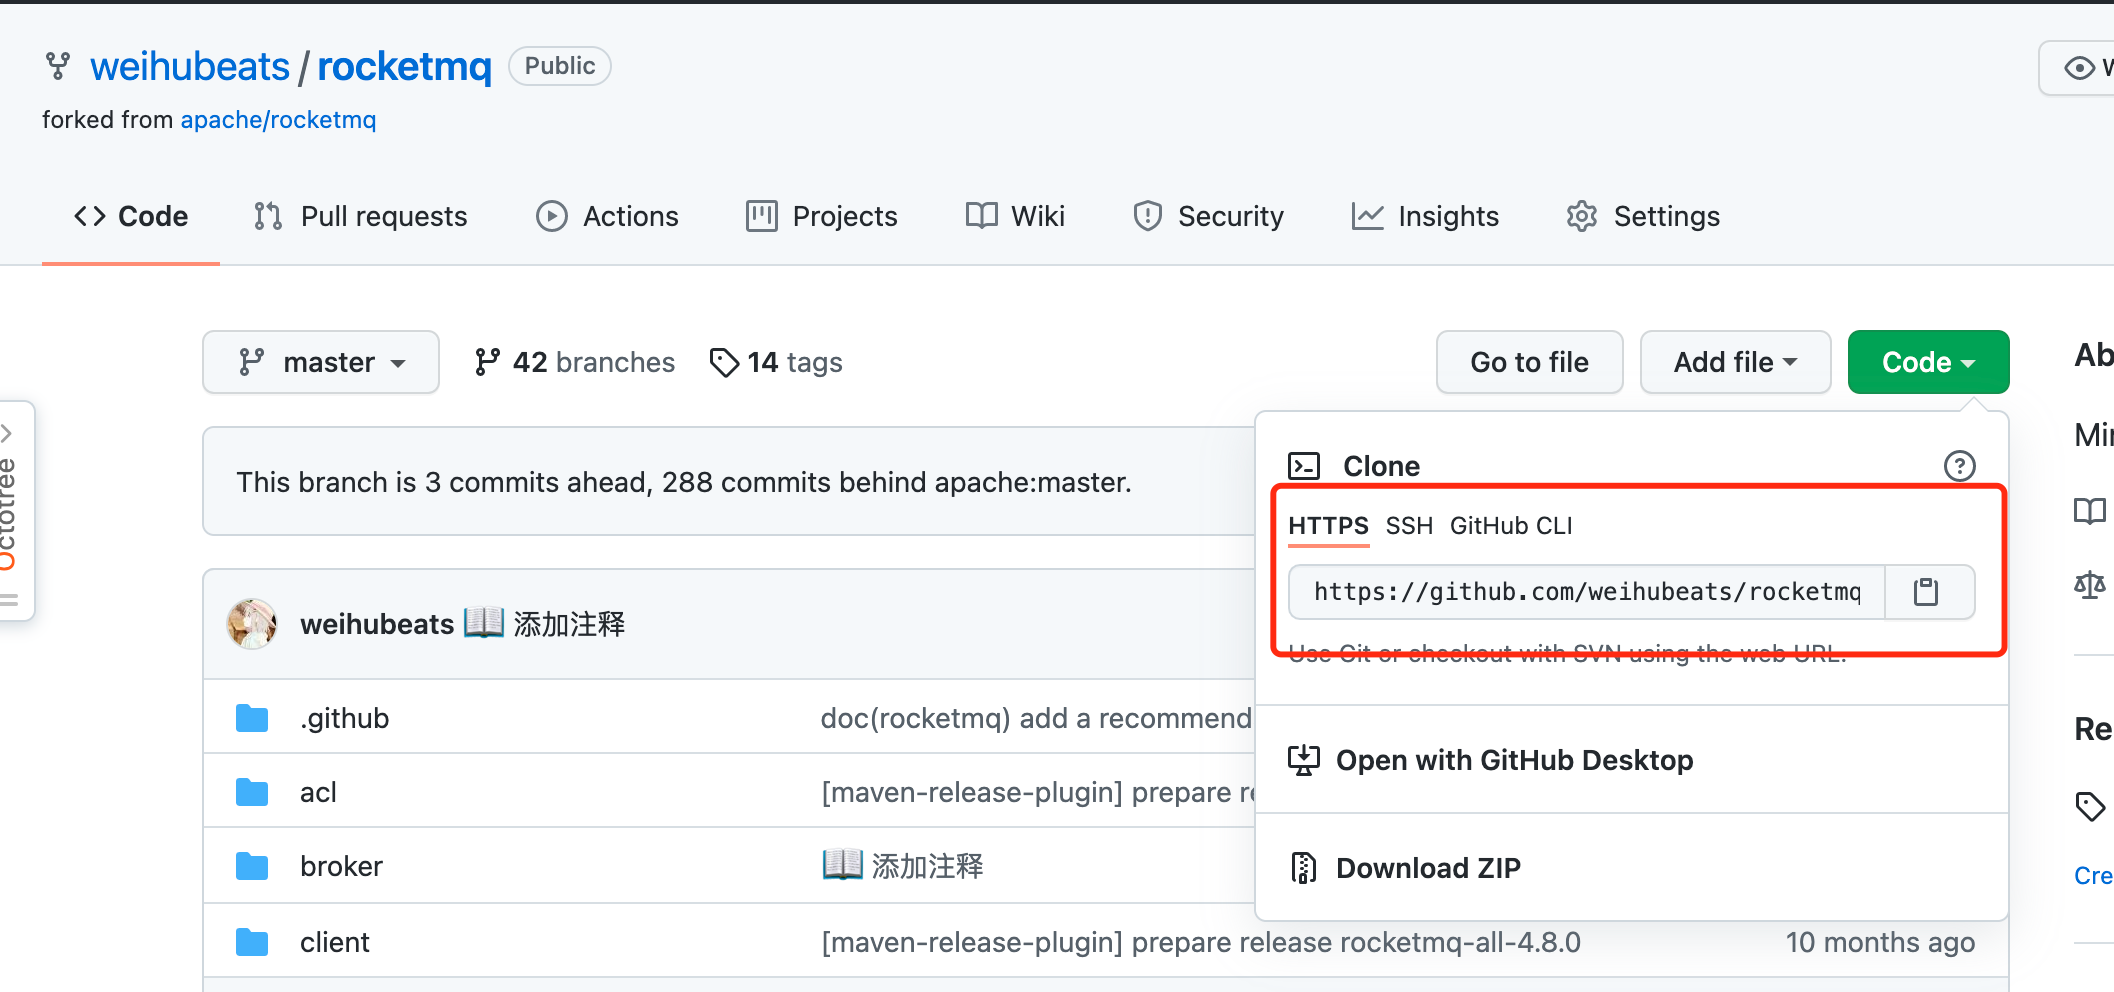The width and height of the screenshot is (2114, 992).
Task: Select the SSH clone option
Action: [1409, 526]
